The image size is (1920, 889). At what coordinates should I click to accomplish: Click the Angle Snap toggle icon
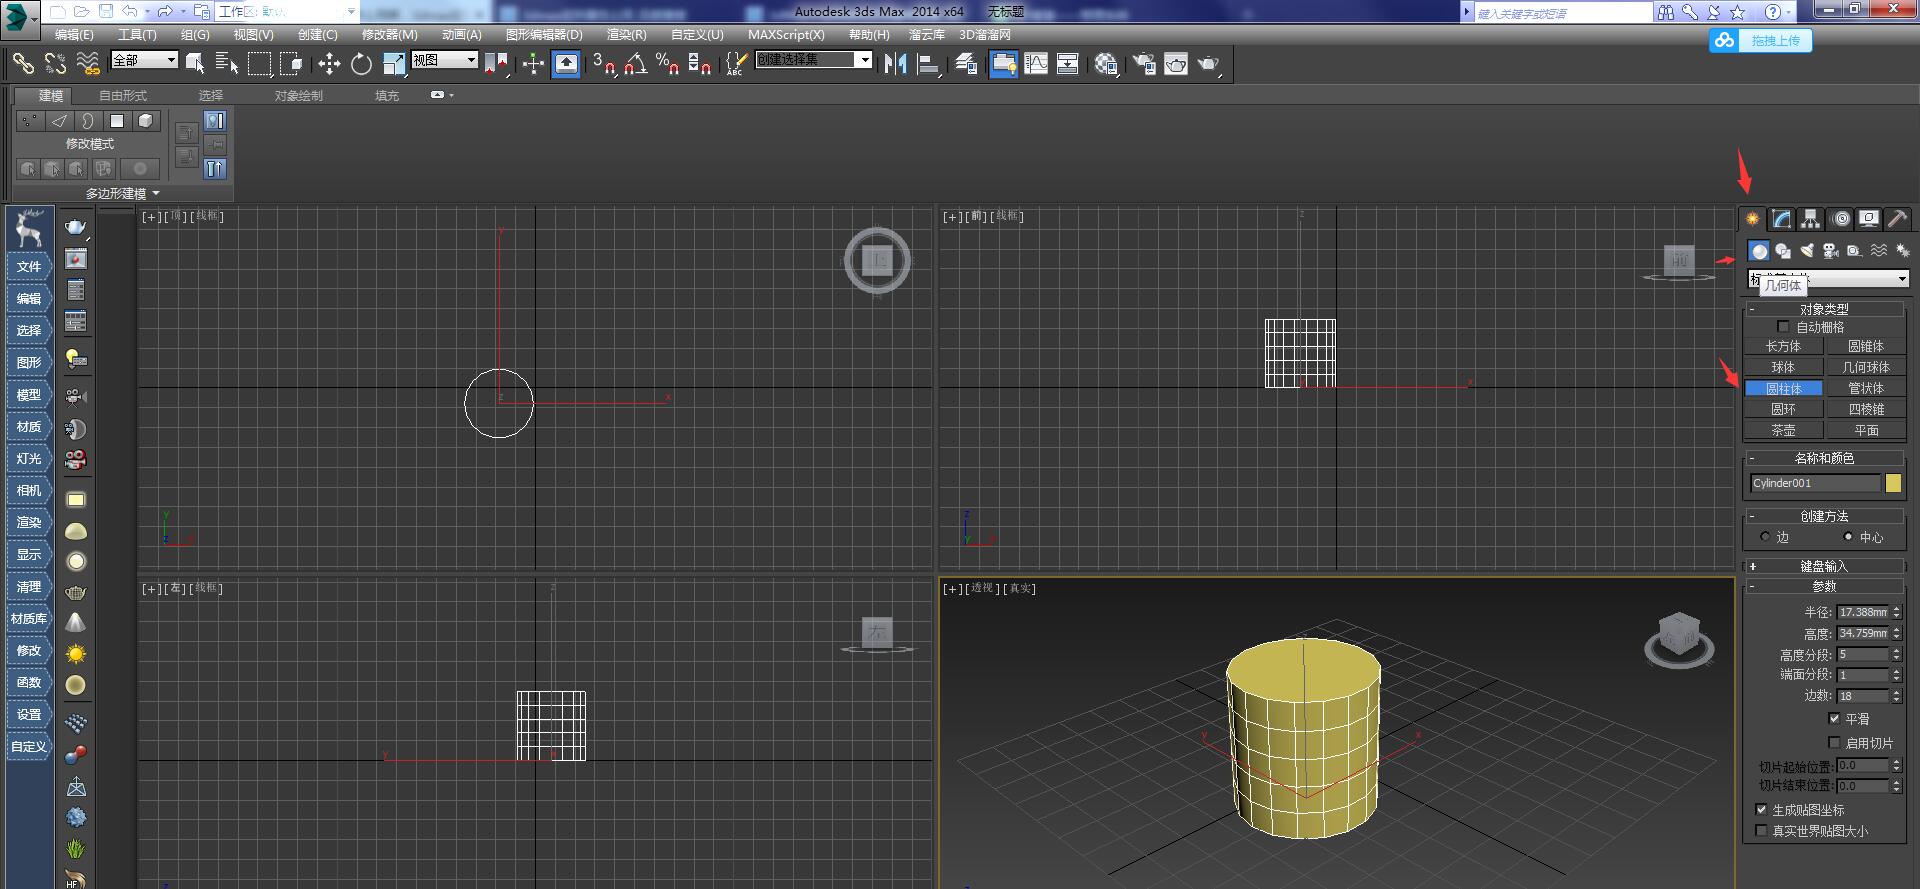pyautogui.click(x=635, y=65)
